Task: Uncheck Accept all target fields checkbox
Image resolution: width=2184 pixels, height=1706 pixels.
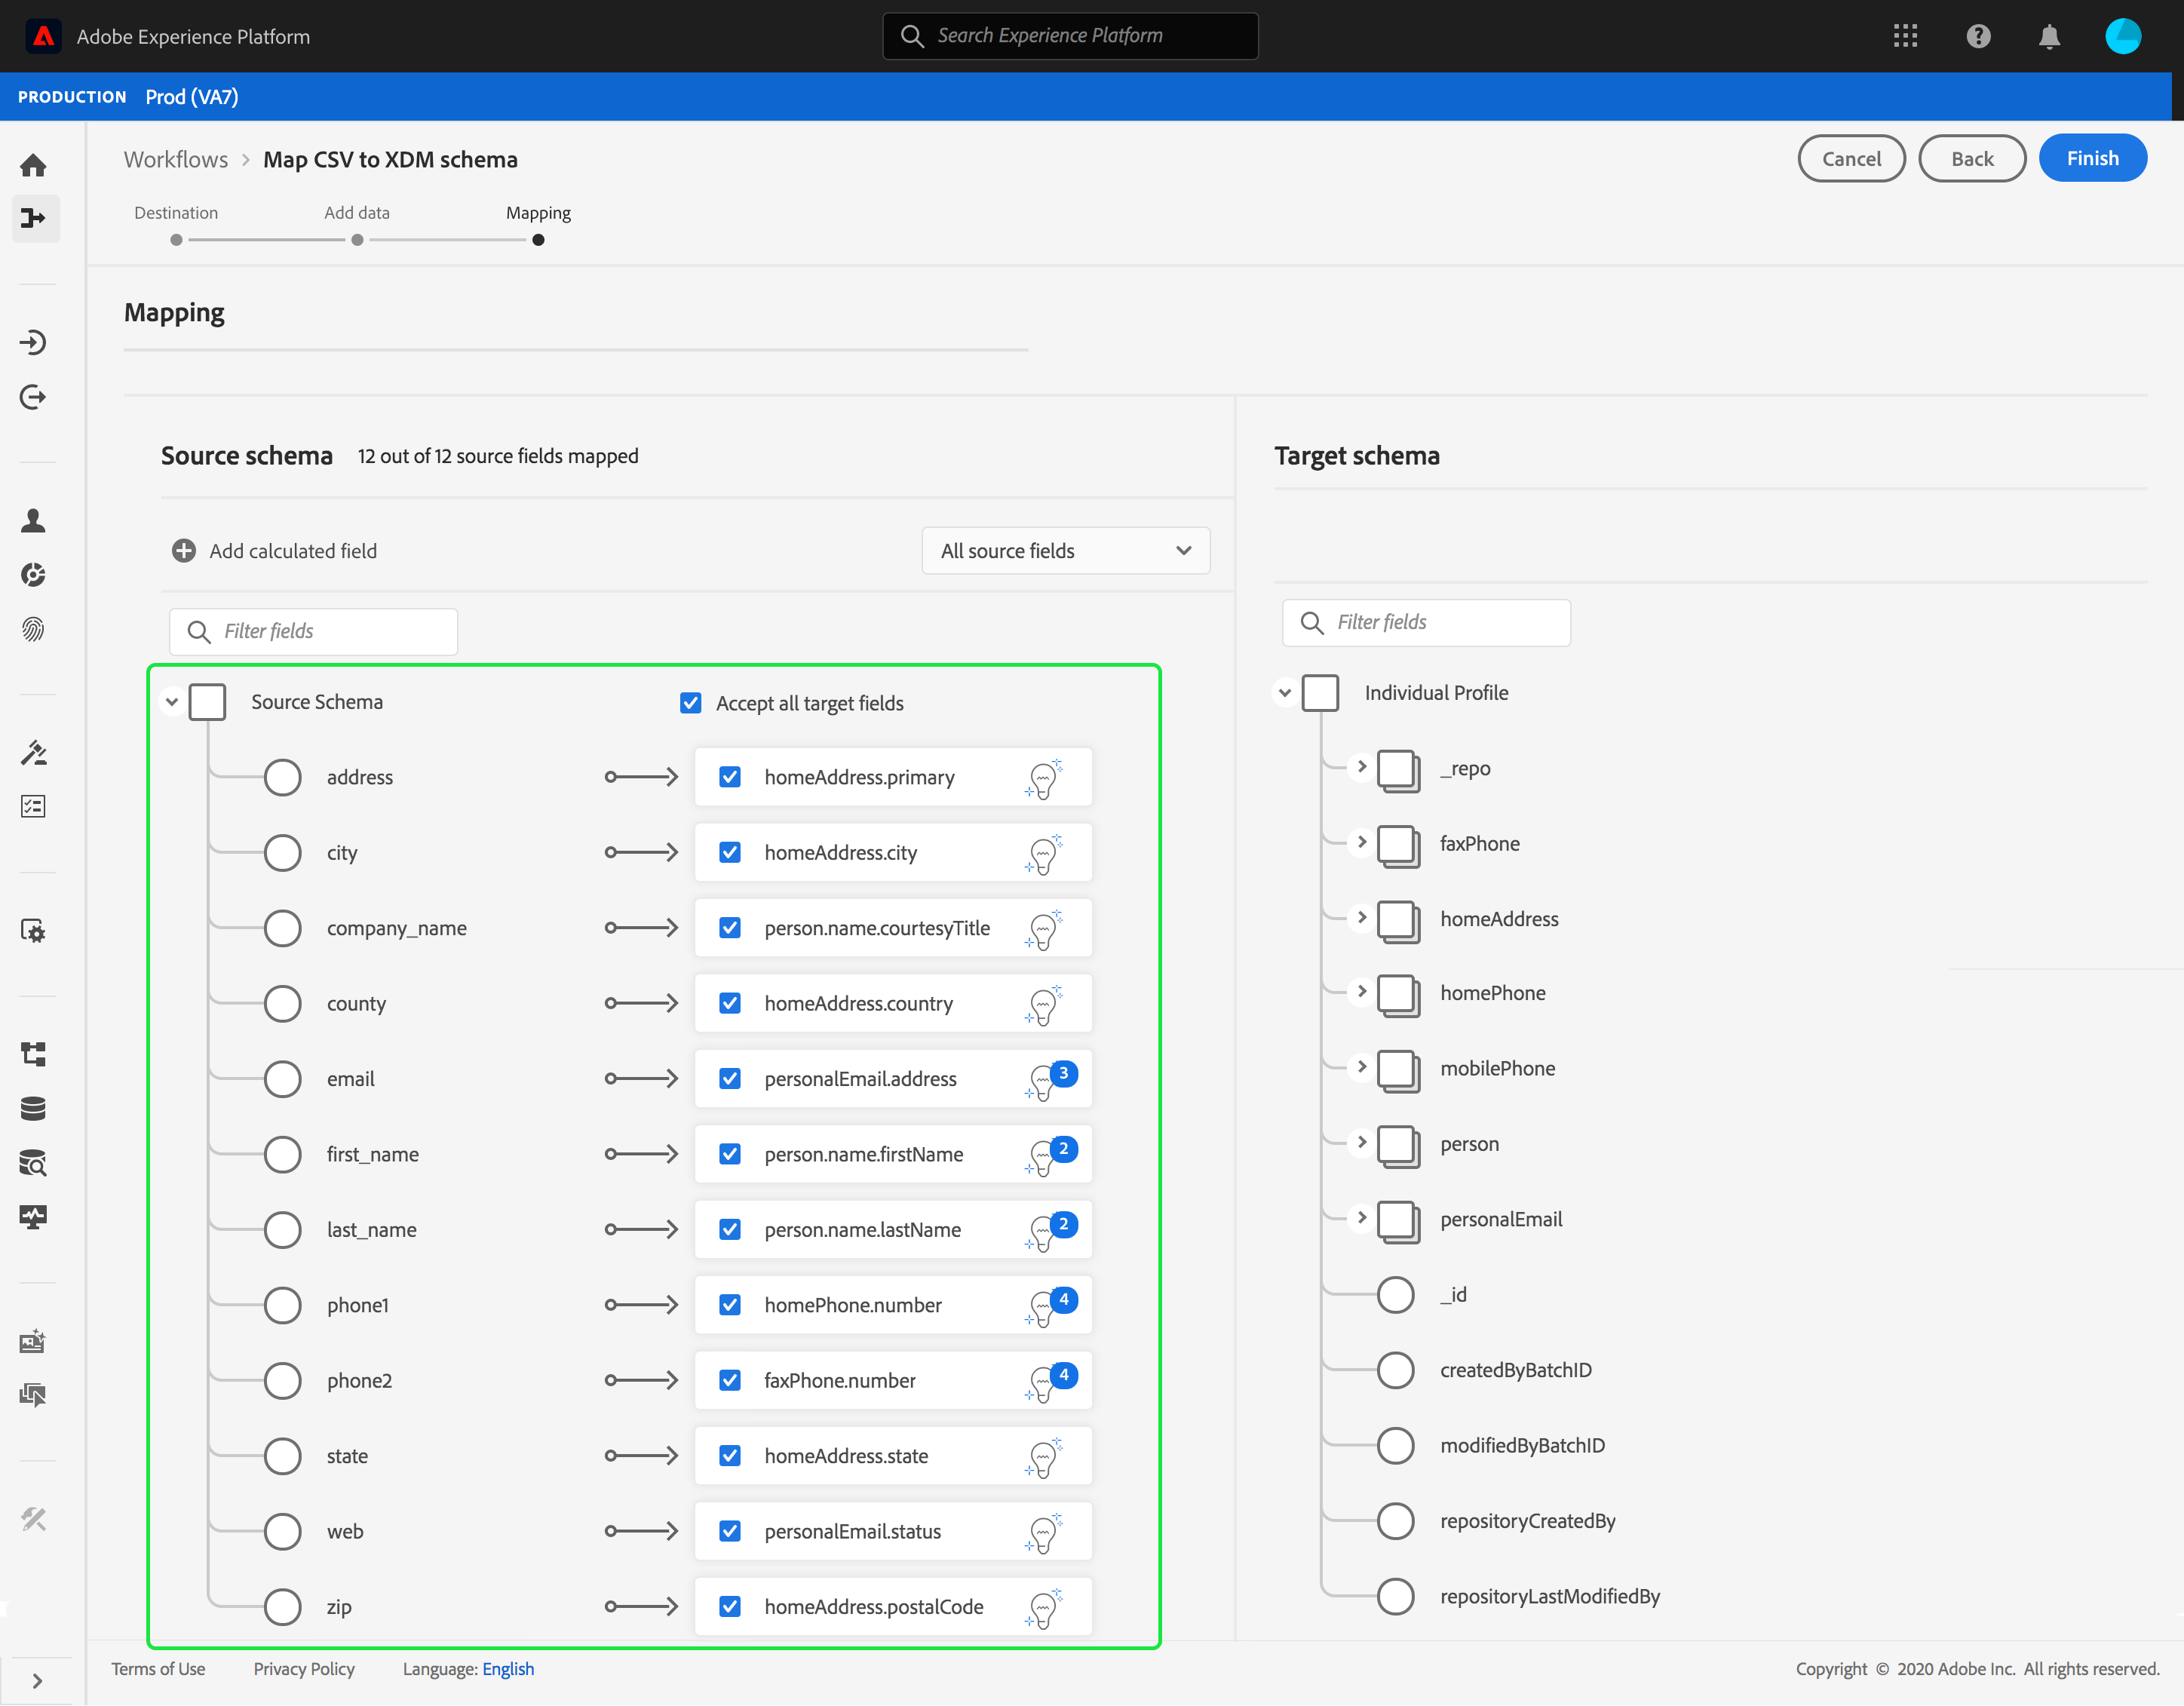Action: click(690, 703)
